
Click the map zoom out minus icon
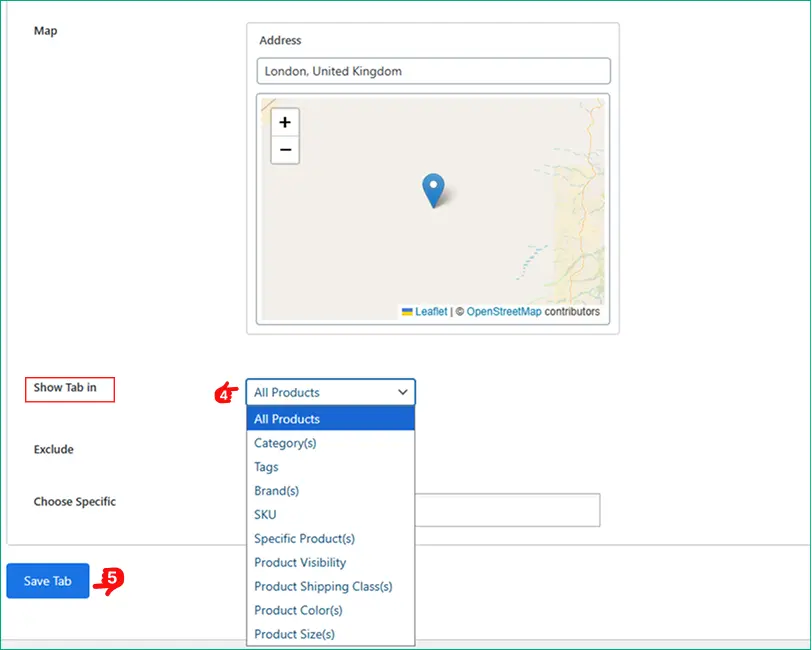coord(285,150)
